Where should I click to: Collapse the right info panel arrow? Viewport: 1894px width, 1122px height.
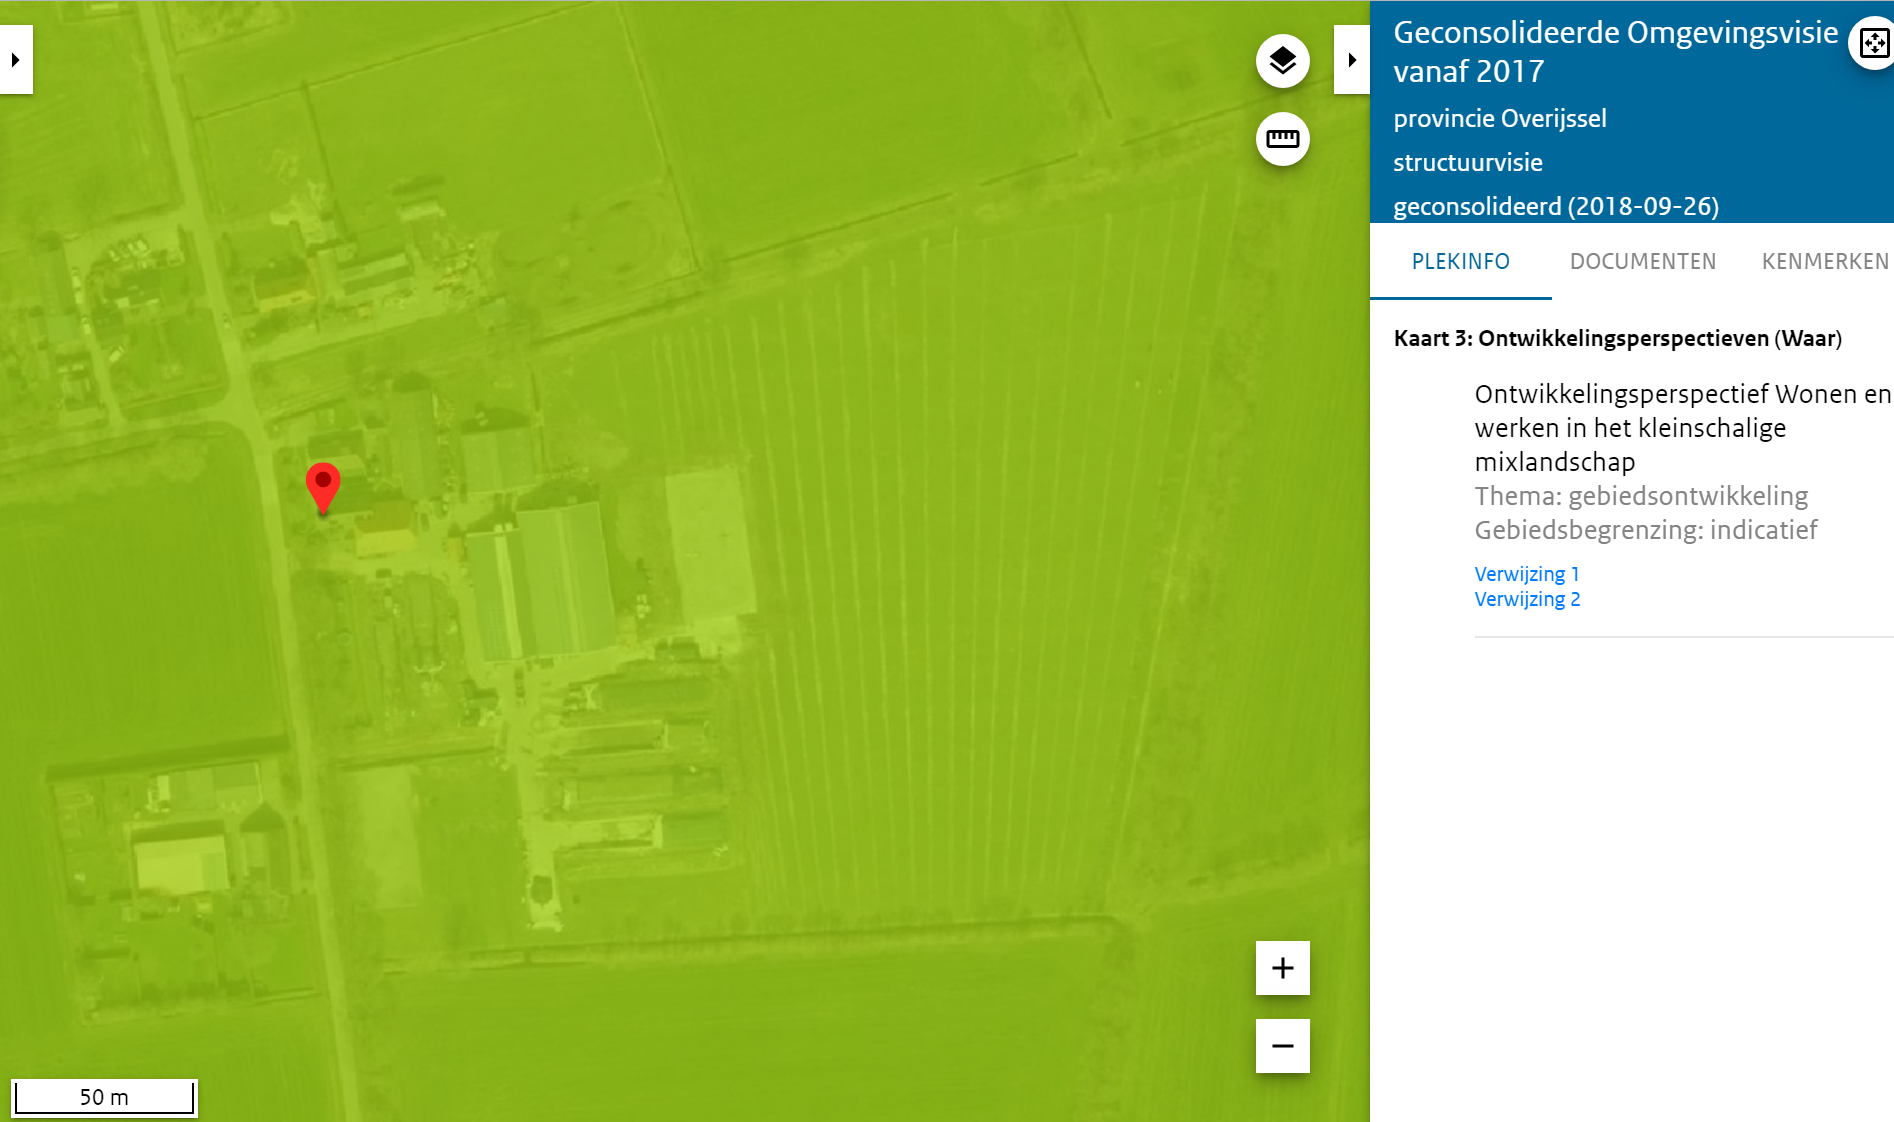click(1352, 60)
